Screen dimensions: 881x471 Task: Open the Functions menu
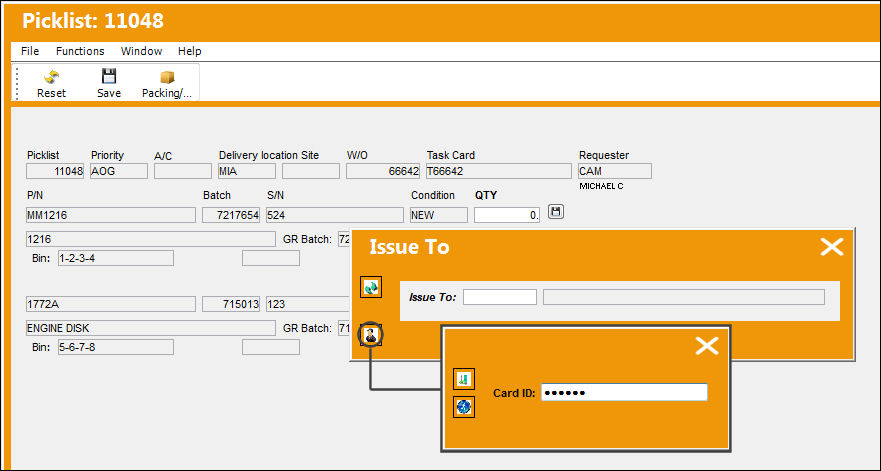(x=80, y=51)
